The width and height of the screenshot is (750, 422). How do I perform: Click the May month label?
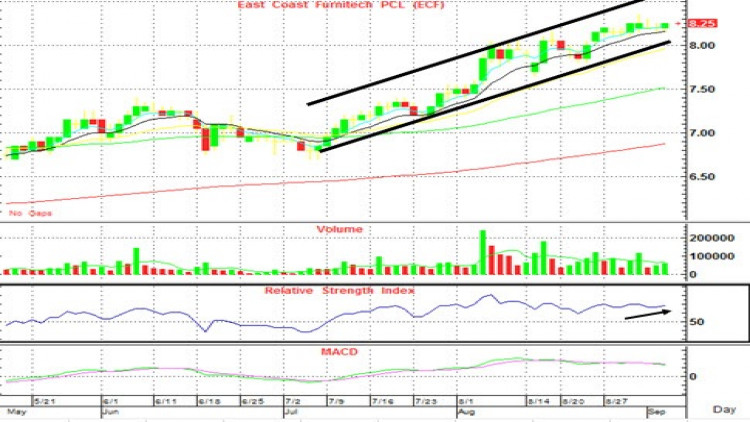coord(16,411)
